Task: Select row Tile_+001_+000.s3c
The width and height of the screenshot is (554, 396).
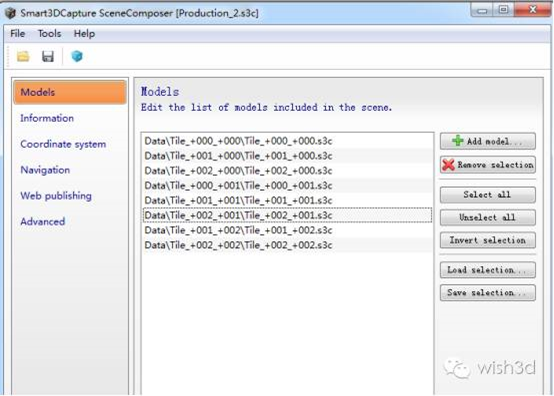Action: pyautogui.click(x=287, y=156)
